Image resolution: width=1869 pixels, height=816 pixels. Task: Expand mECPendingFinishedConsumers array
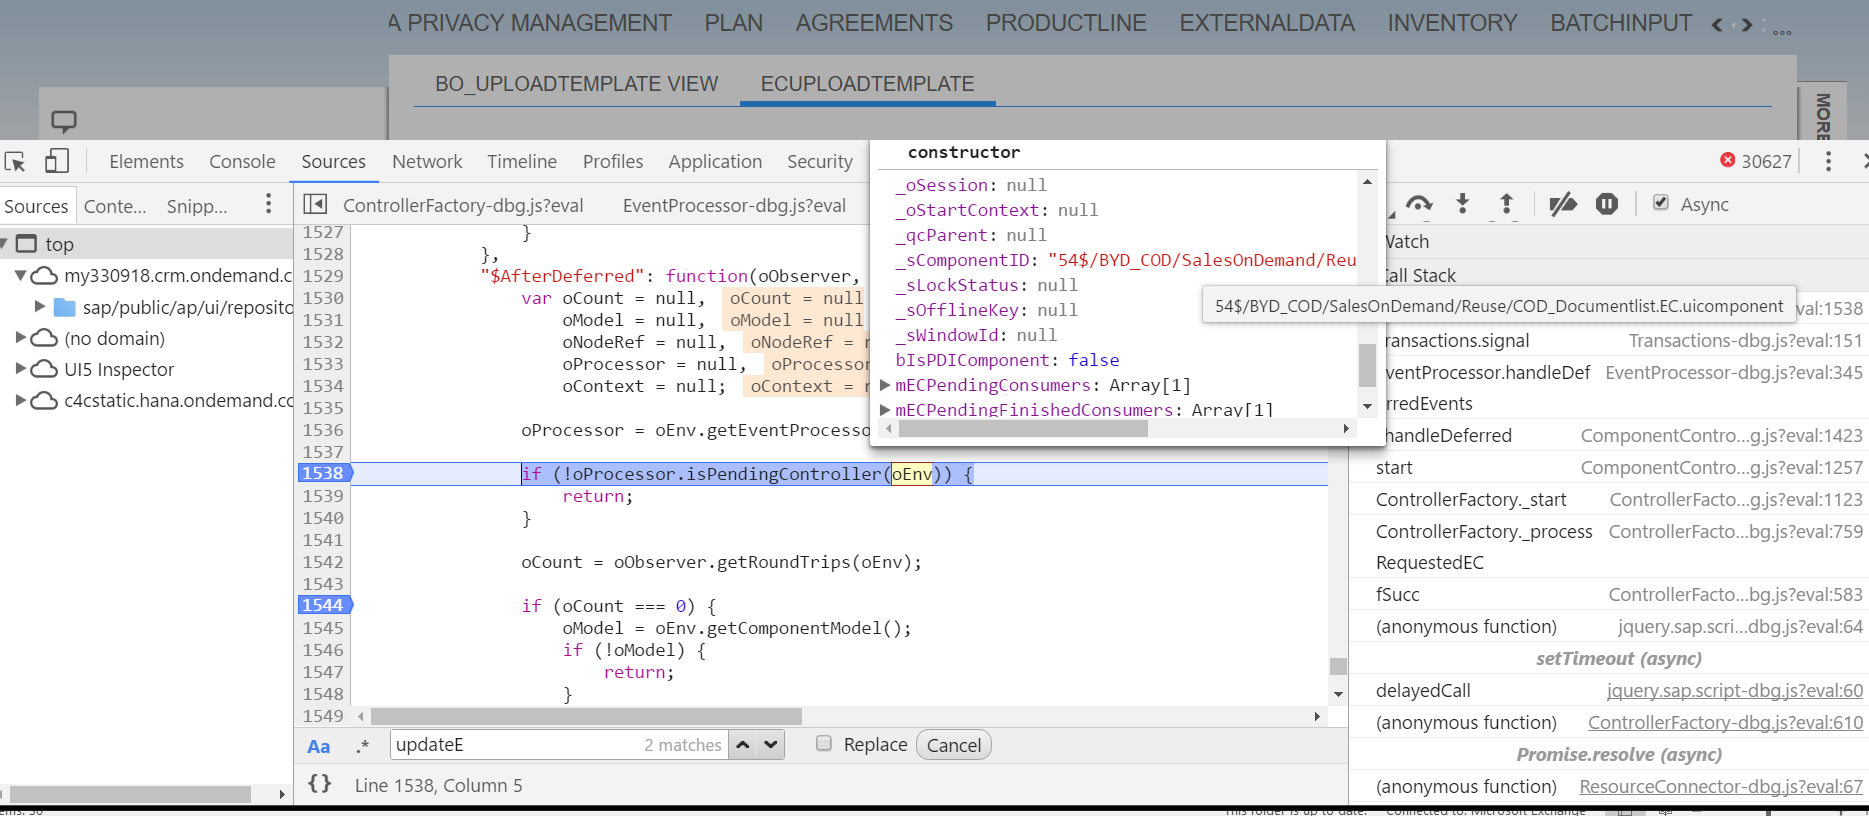click(885, 409)
